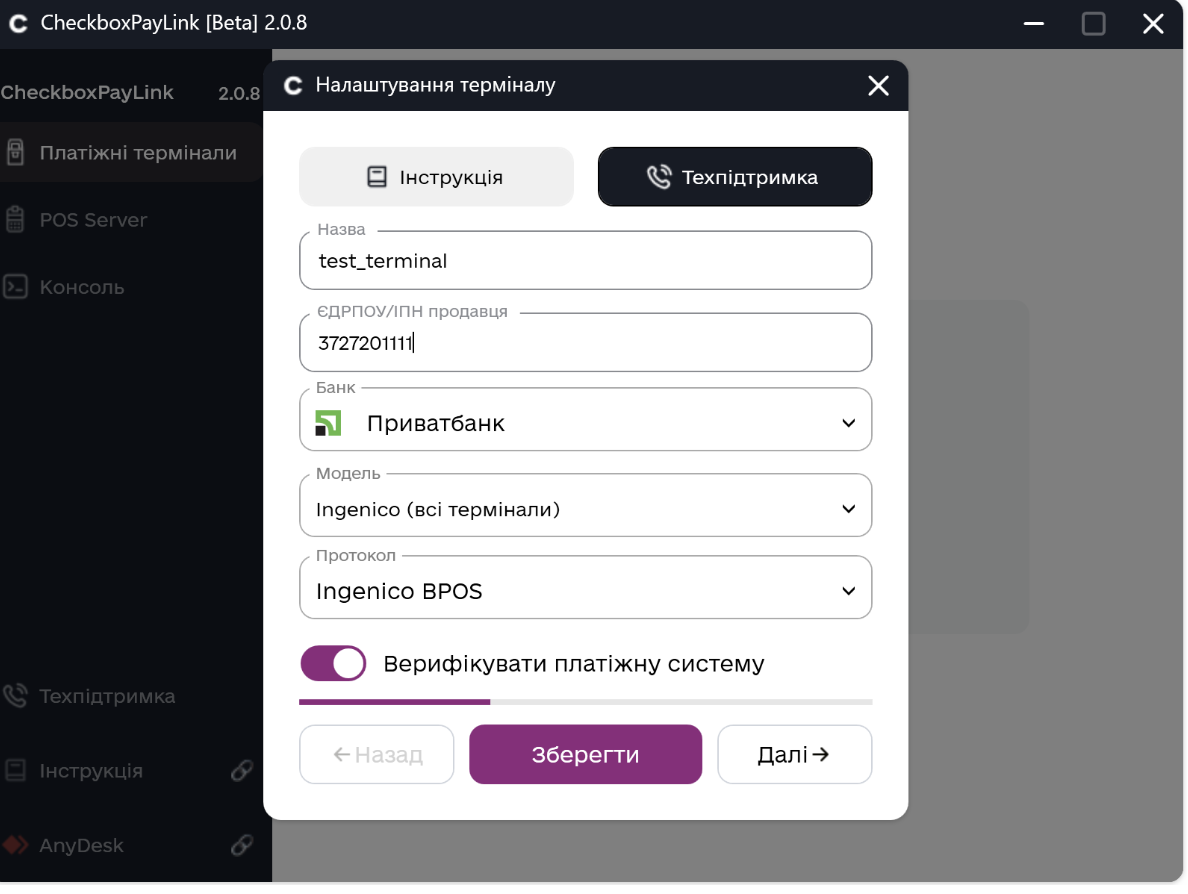Click the Консоль sidebar console icon
The width and height of the screenshot is (1188, 894).
click(15, 287)
